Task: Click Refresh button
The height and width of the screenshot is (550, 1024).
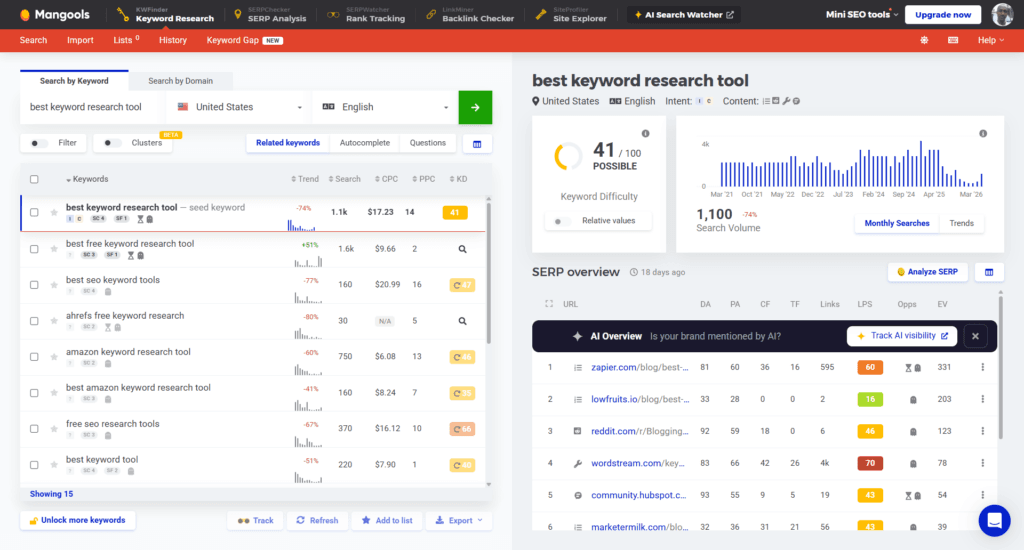Action: pyautogui.click(x=317, y=521)
